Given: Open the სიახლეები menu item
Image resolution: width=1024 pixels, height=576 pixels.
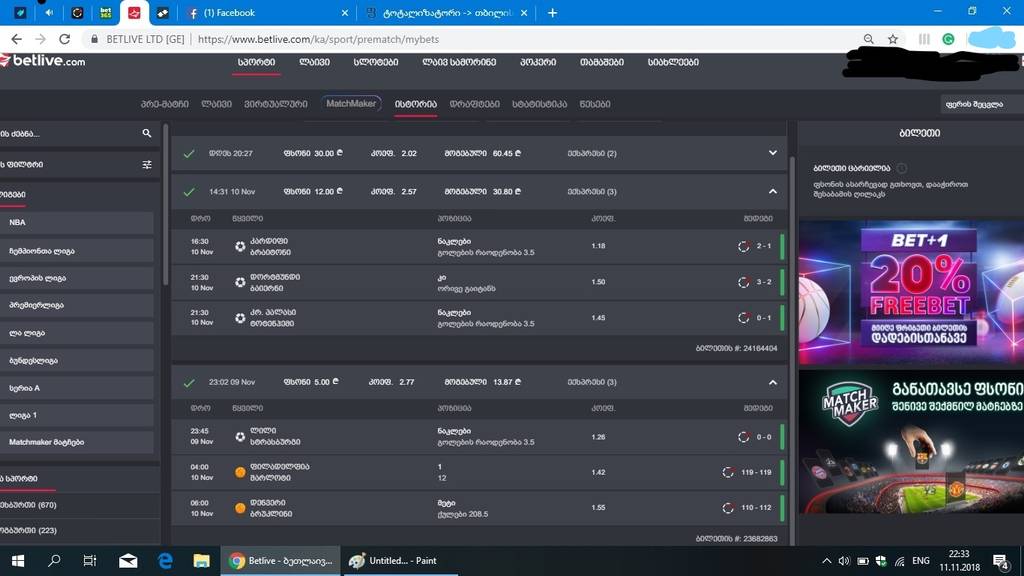Looking at the screenshot, I should (673, 62).
